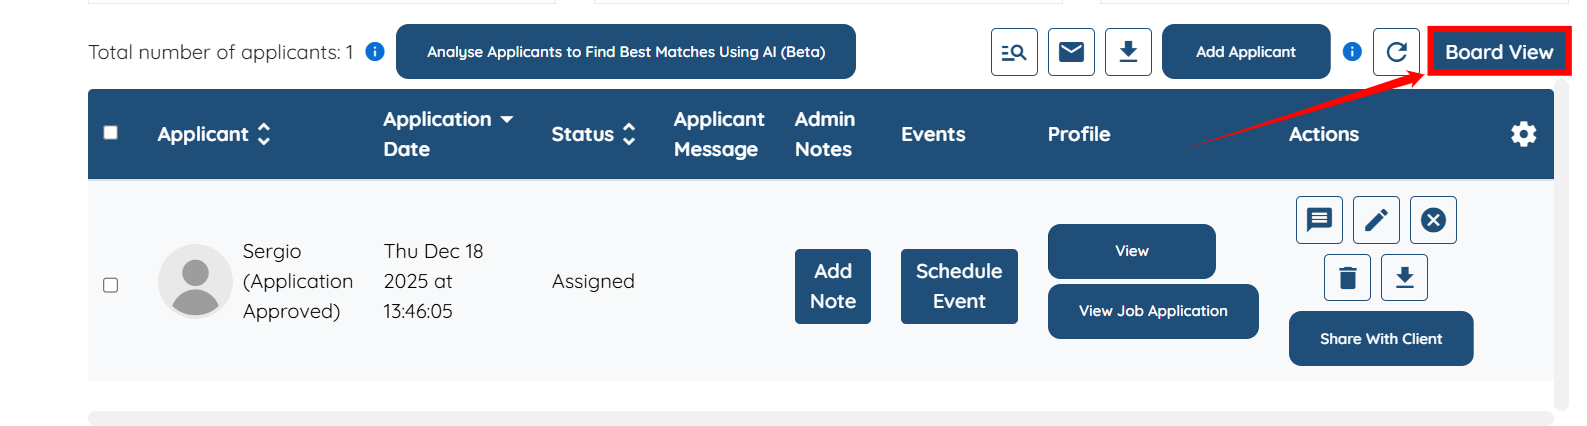1587x426 pixels.
Task: Refresh the applicants list
Action: coord(1396,52)
